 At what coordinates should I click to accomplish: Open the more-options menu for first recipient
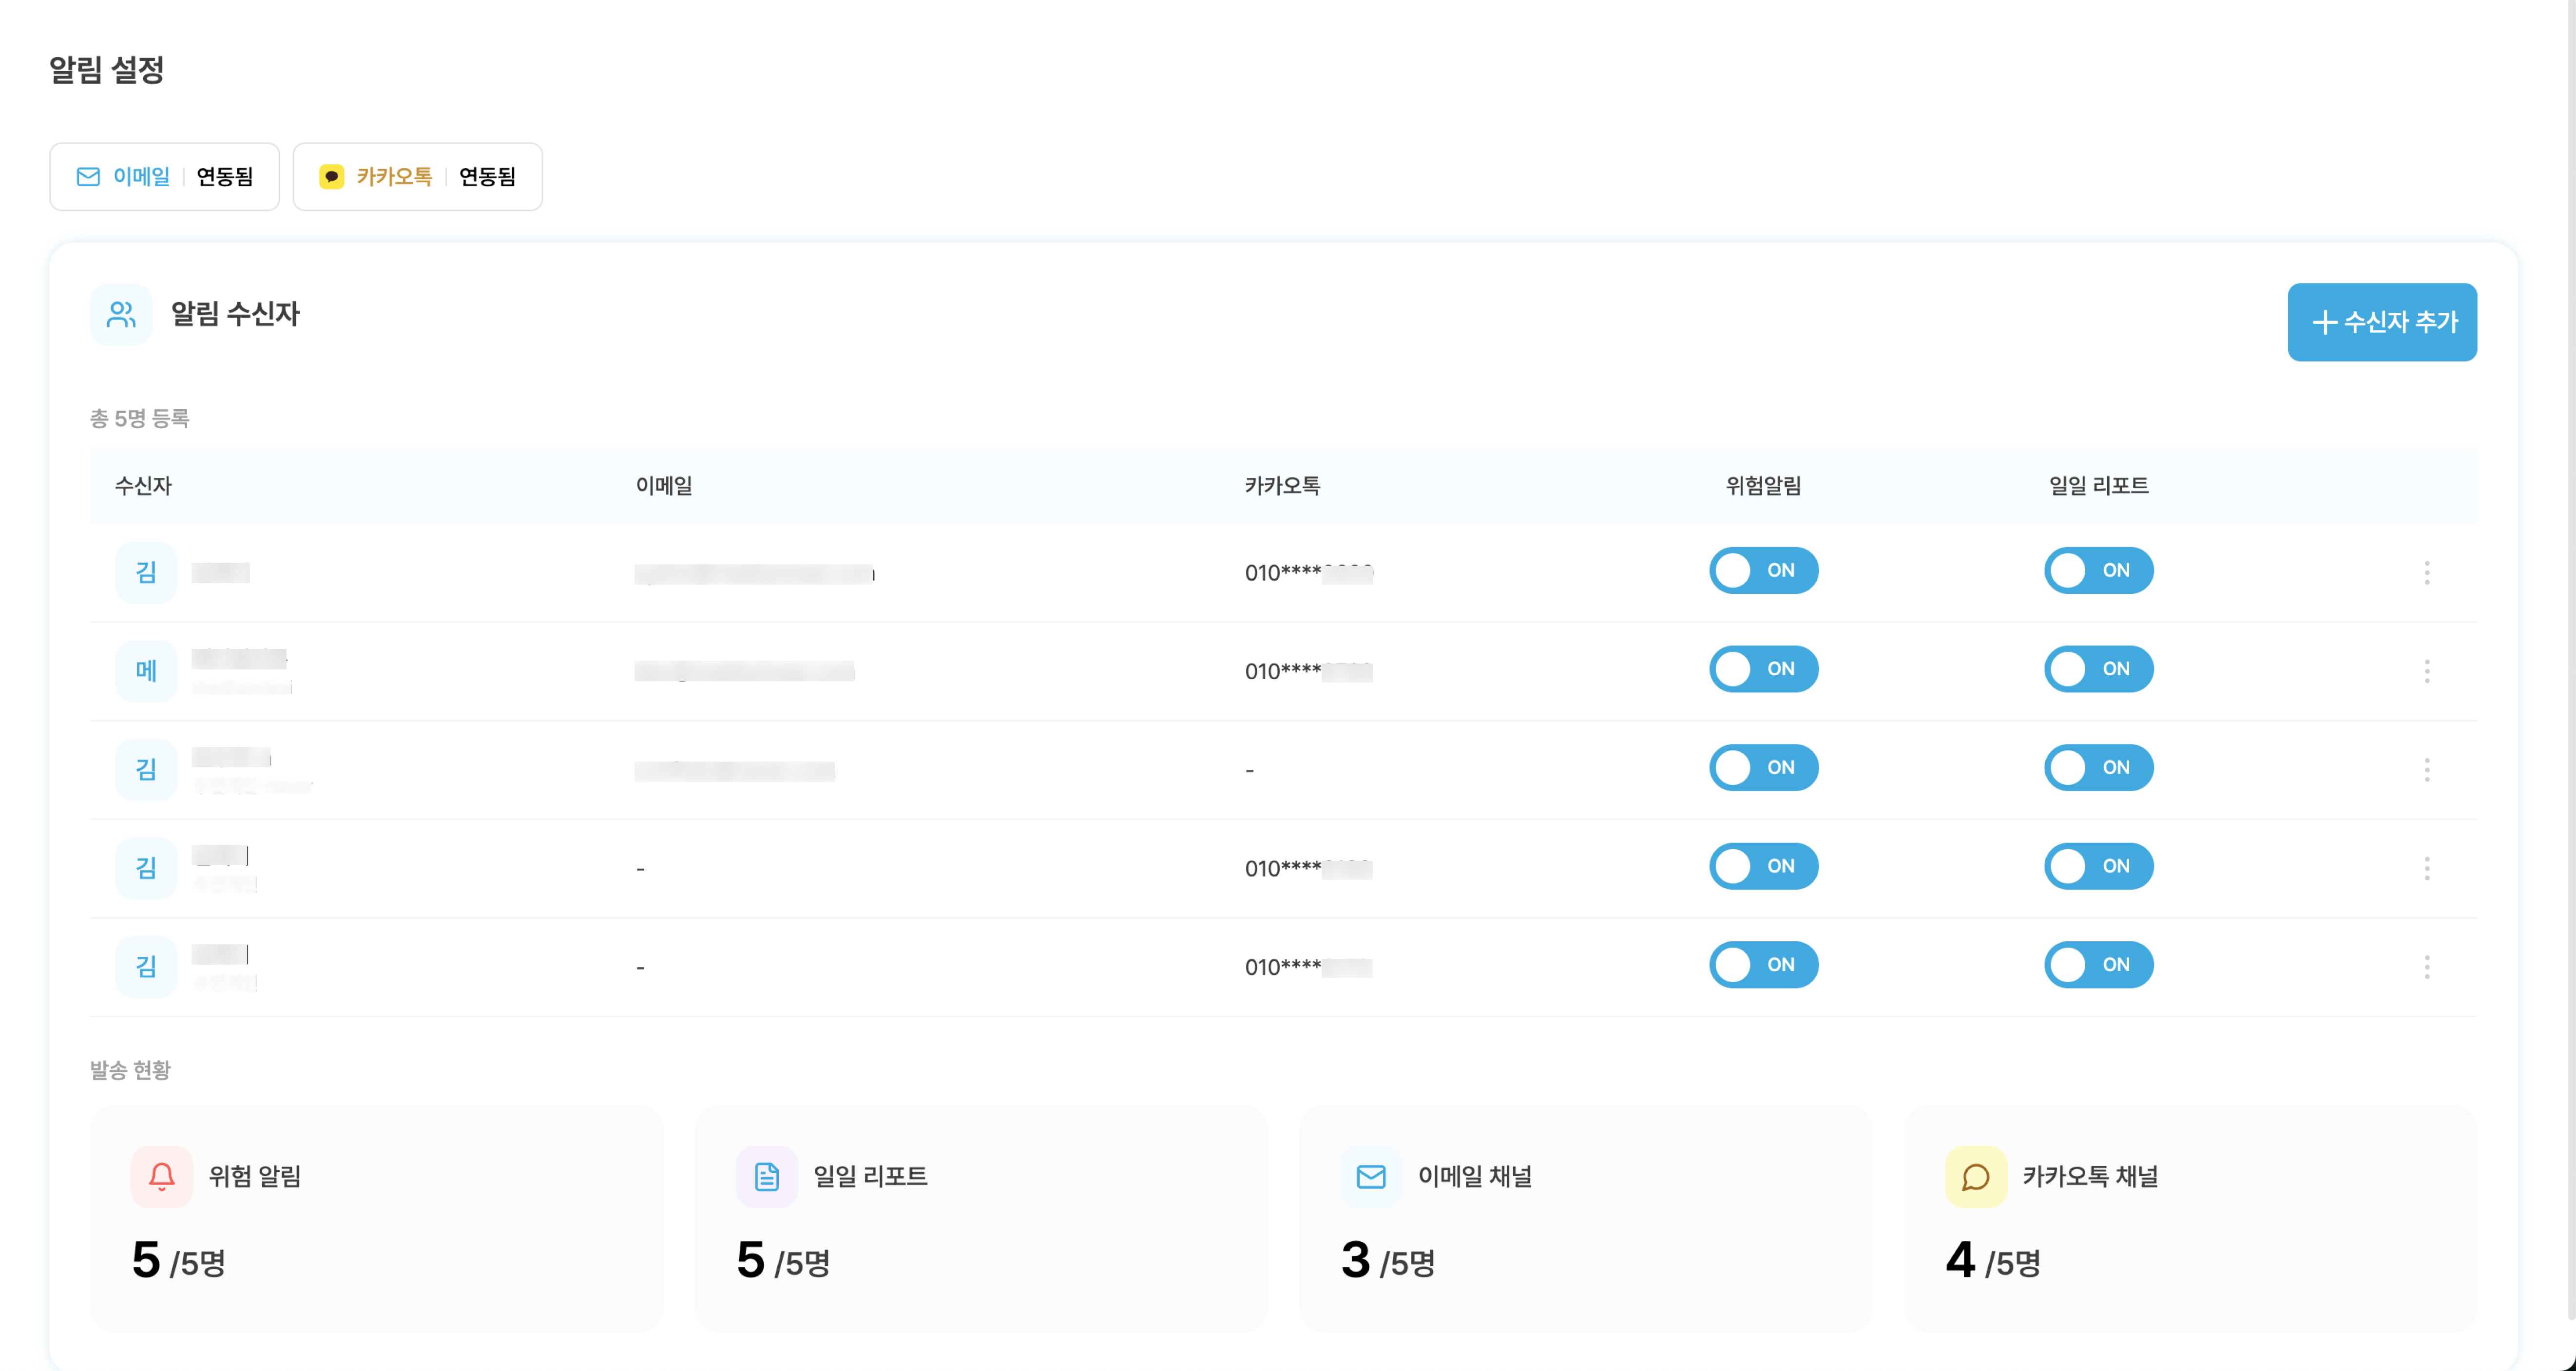(x=2426, y=572)
